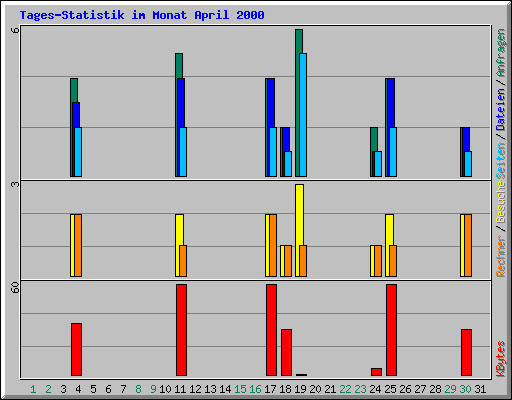
Task: Click day label 15 on the x-axis
Action: coord(240,389)
